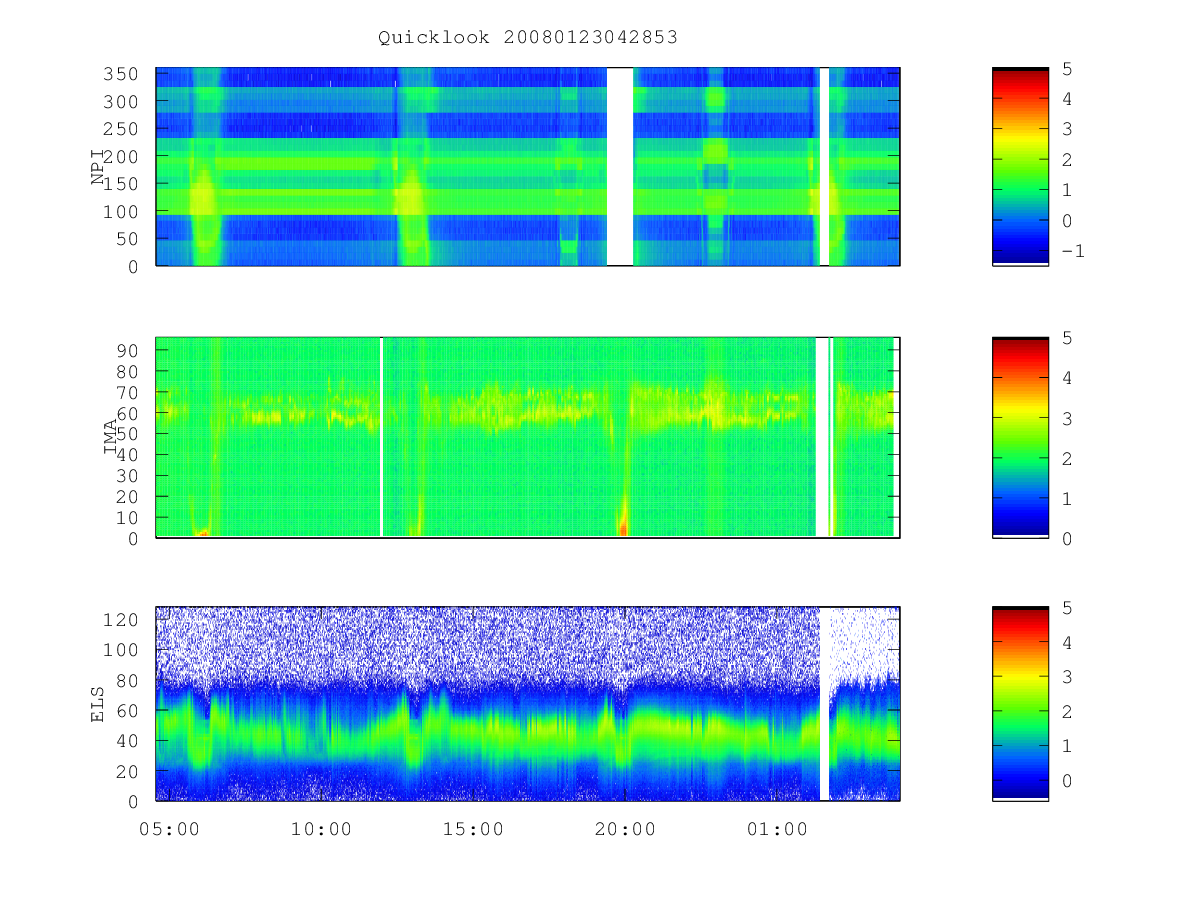Click the 01:00 time tick label
This screenshot has width=1200, height=900.
(x=777, y=829)
